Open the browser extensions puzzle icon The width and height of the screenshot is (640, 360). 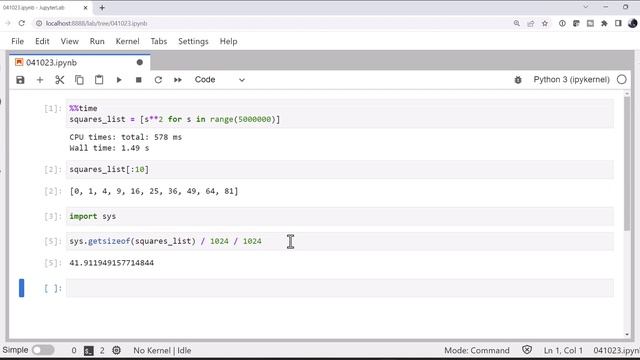pos(604,23)
